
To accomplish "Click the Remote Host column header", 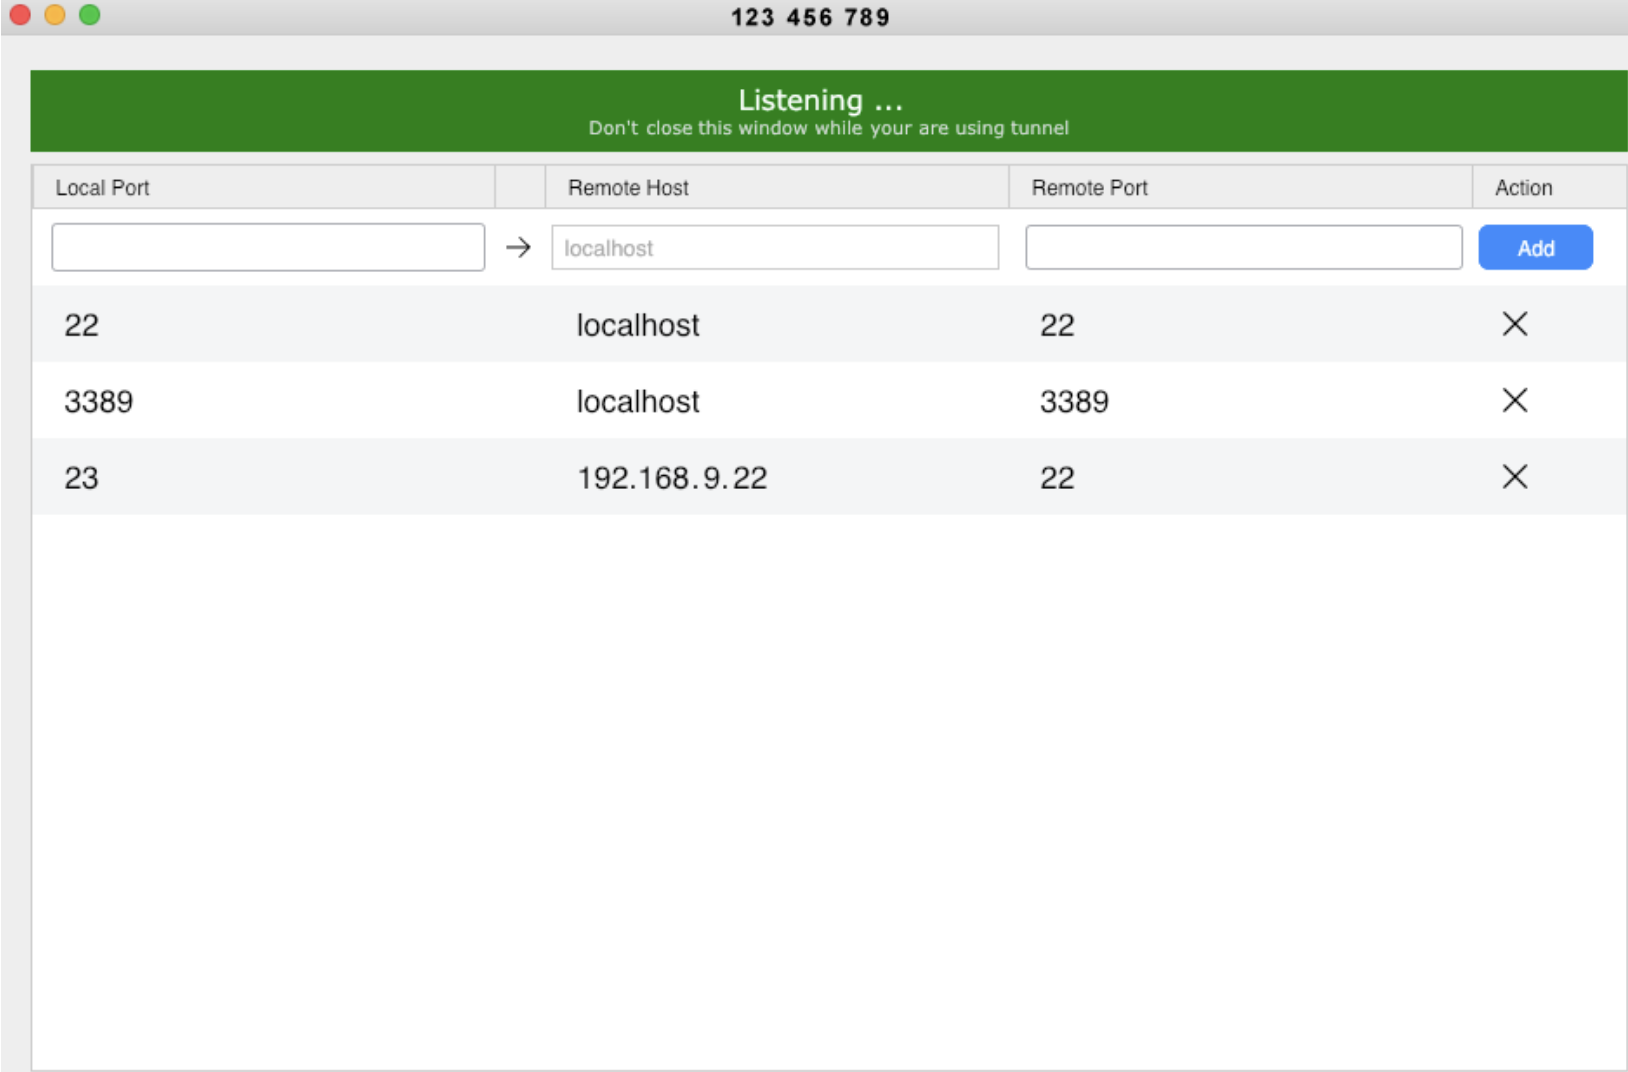I will 628,188.
